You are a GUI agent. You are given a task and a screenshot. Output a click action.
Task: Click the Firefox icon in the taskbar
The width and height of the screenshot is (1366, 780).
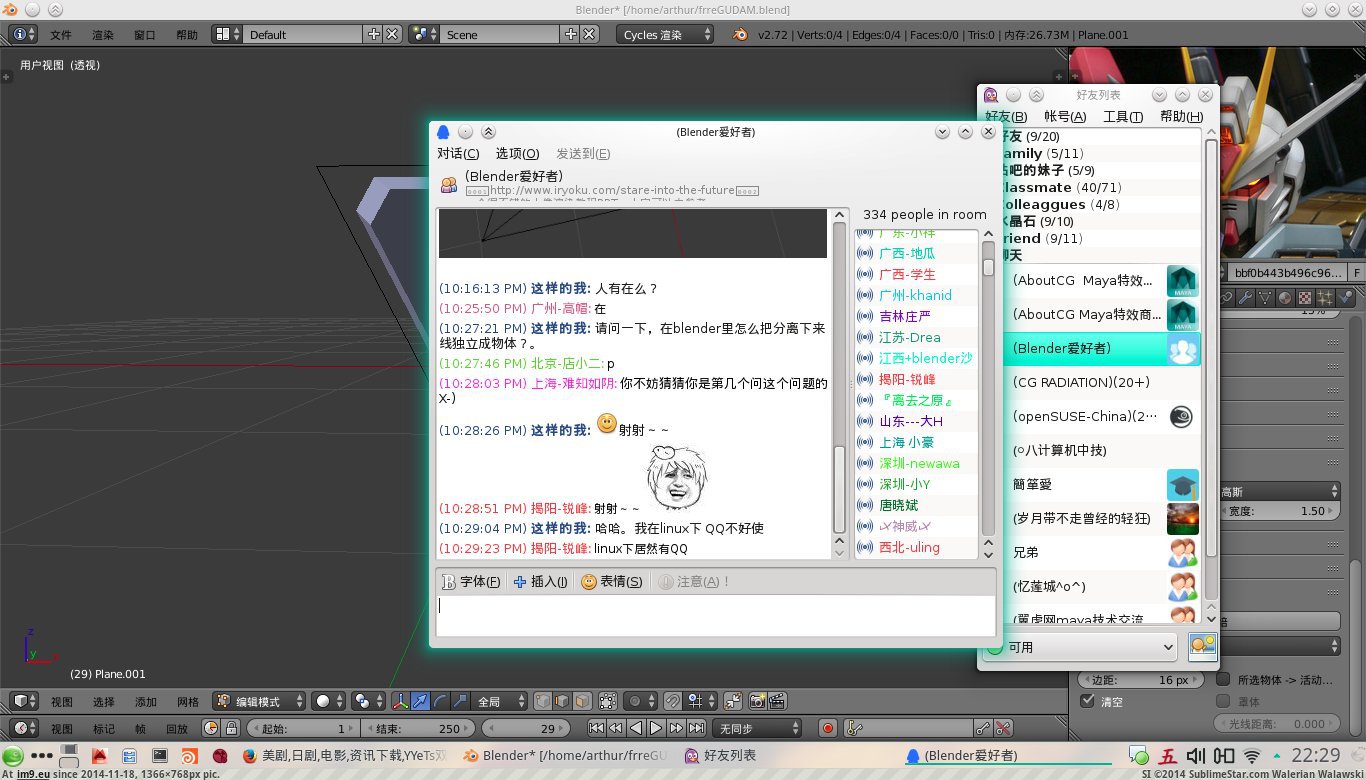click(249, 756)
